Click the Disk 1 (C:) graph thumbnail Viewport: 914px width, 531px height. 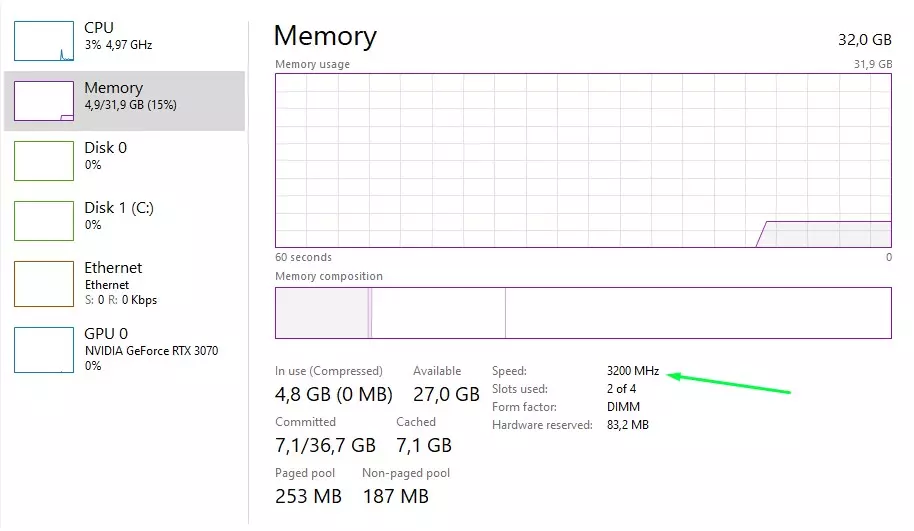tap(44, 221)
